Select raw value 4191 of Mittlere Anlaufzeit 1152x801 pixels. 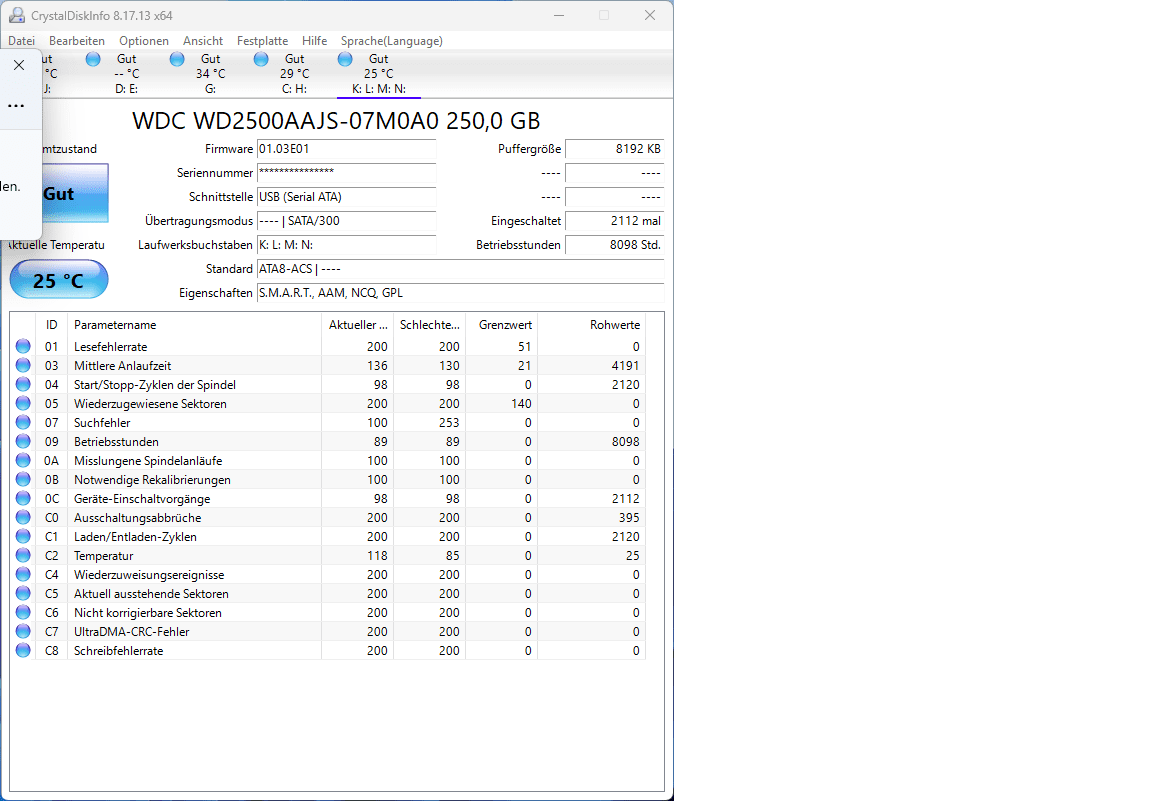coord(625,366)
